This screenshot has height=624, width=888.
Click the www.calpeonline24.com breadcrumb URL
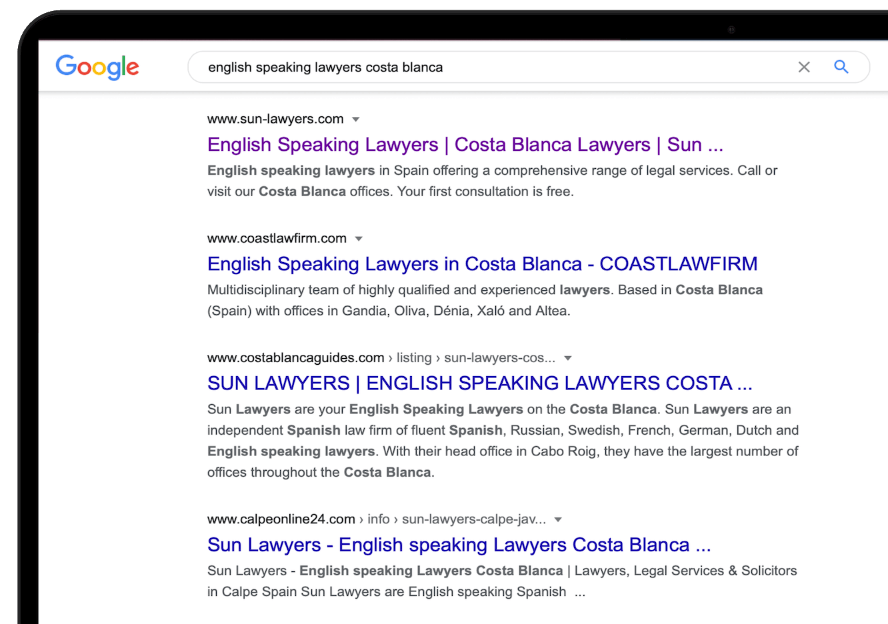point(377,519)
